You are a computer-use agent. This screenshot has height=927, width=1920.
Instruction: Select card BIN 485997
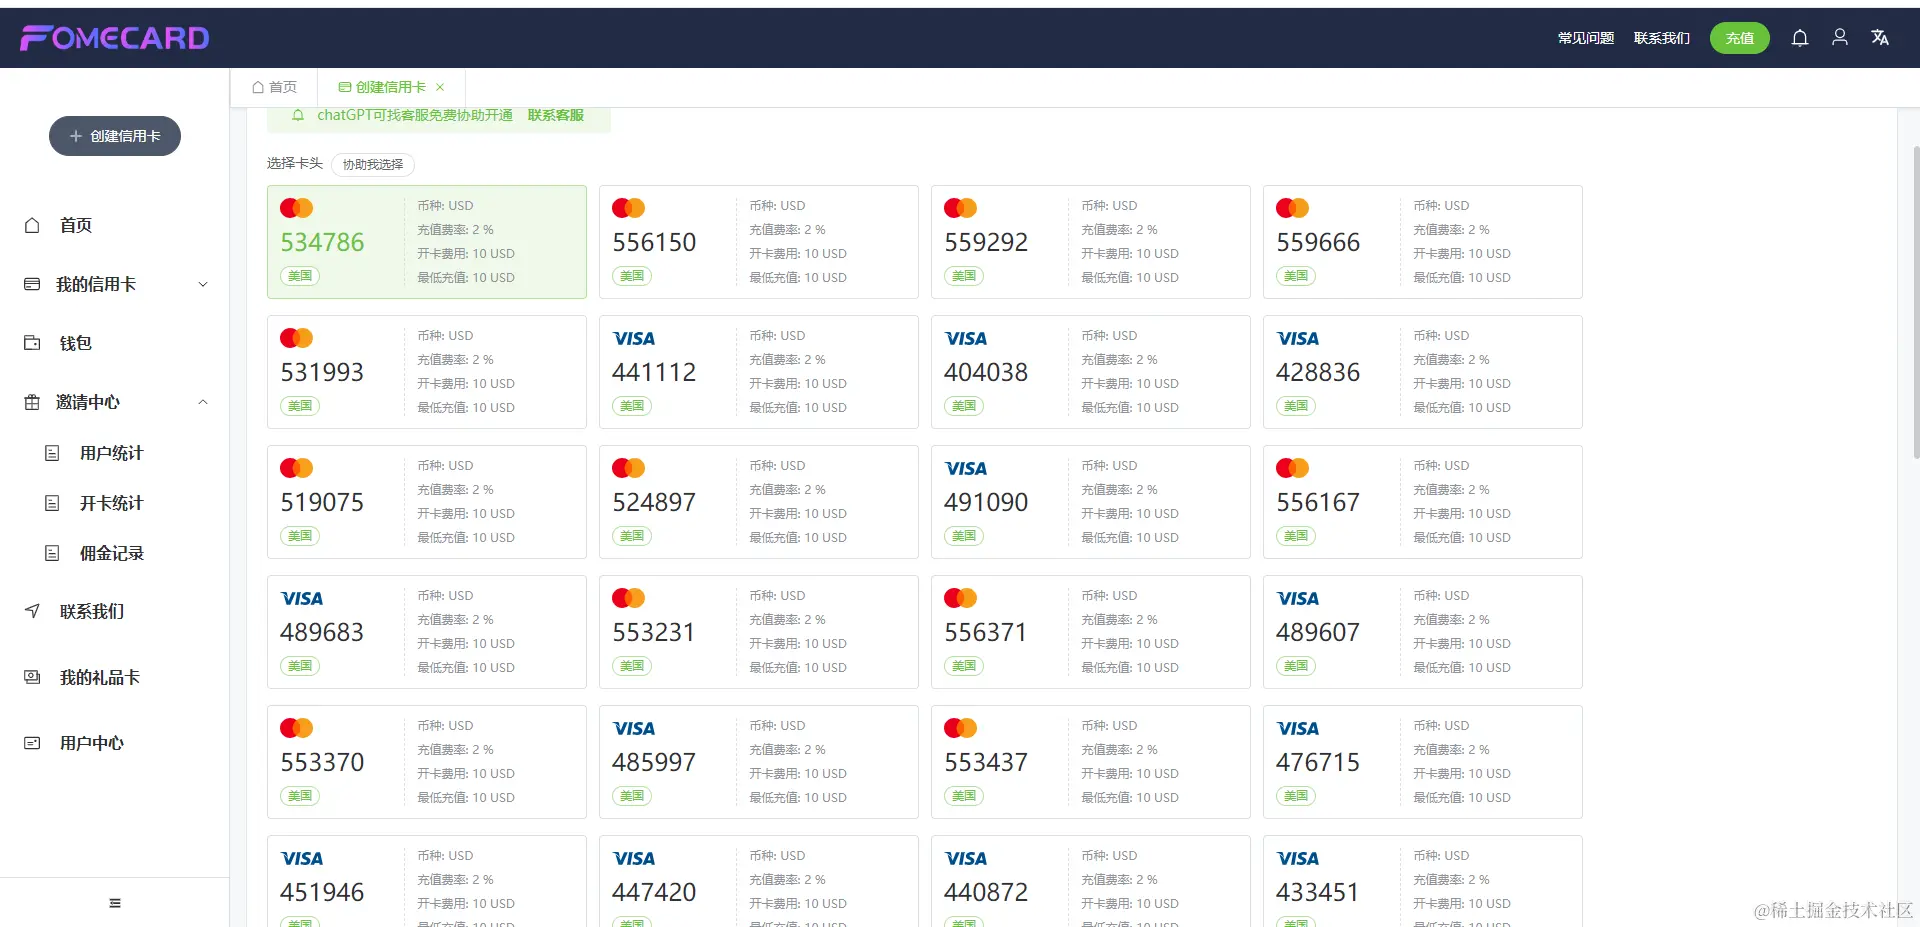pos(759,762)
